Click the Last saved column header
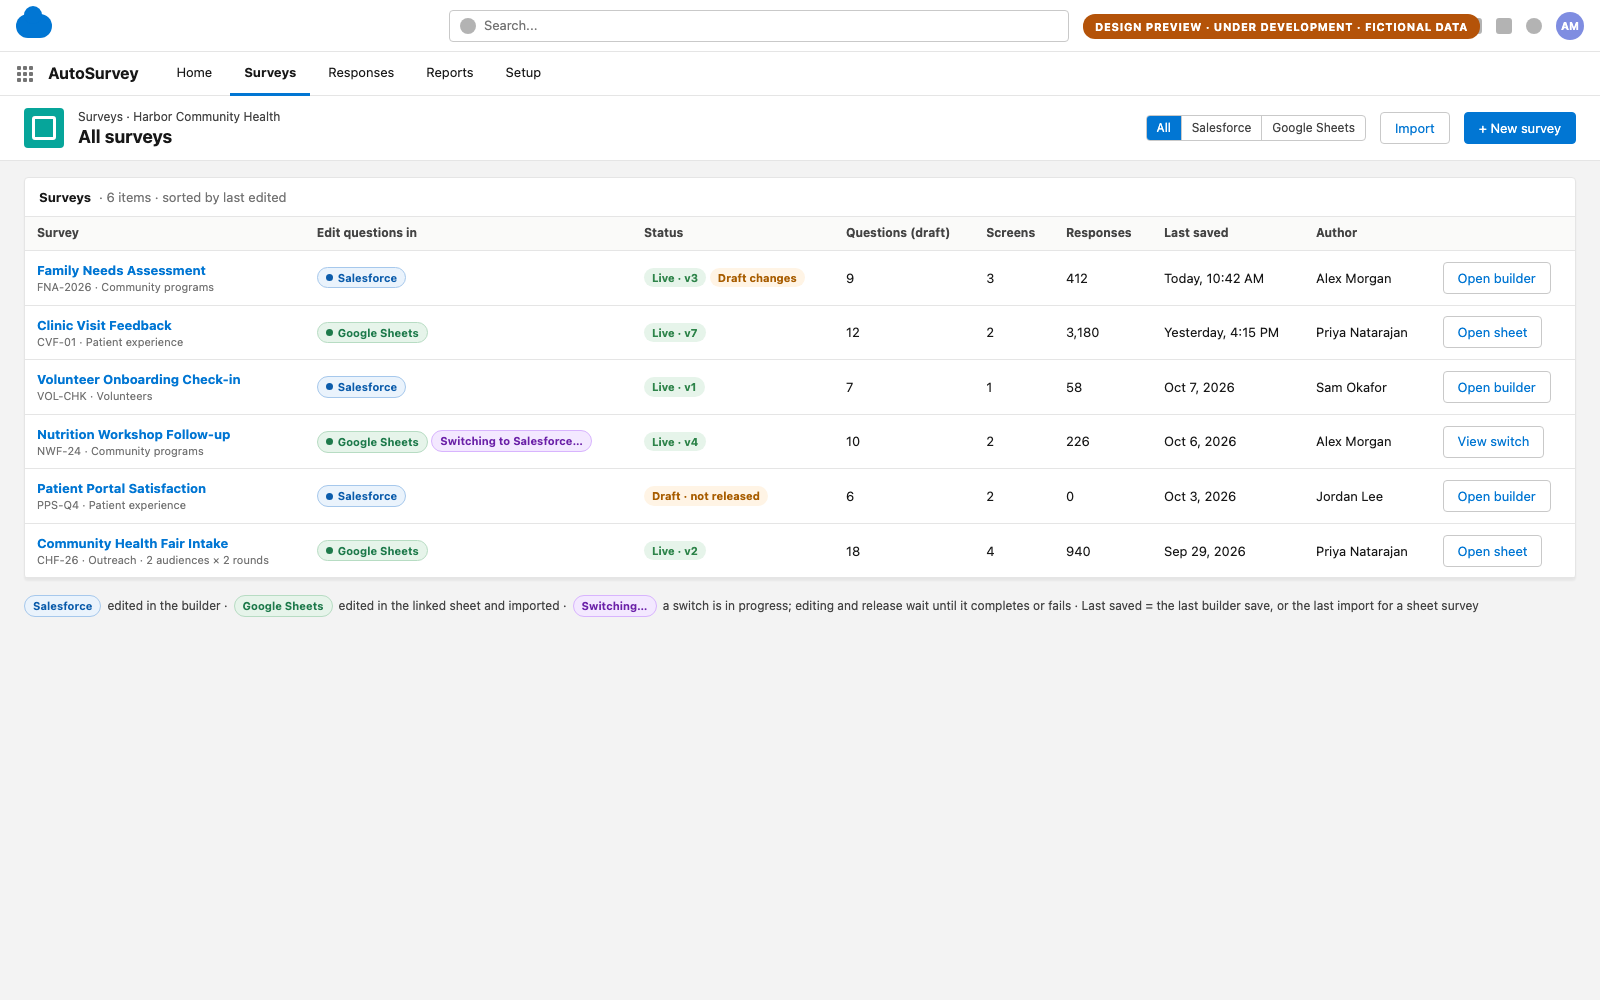This screenshot has height=1000, width=1600. [1196, 233]
